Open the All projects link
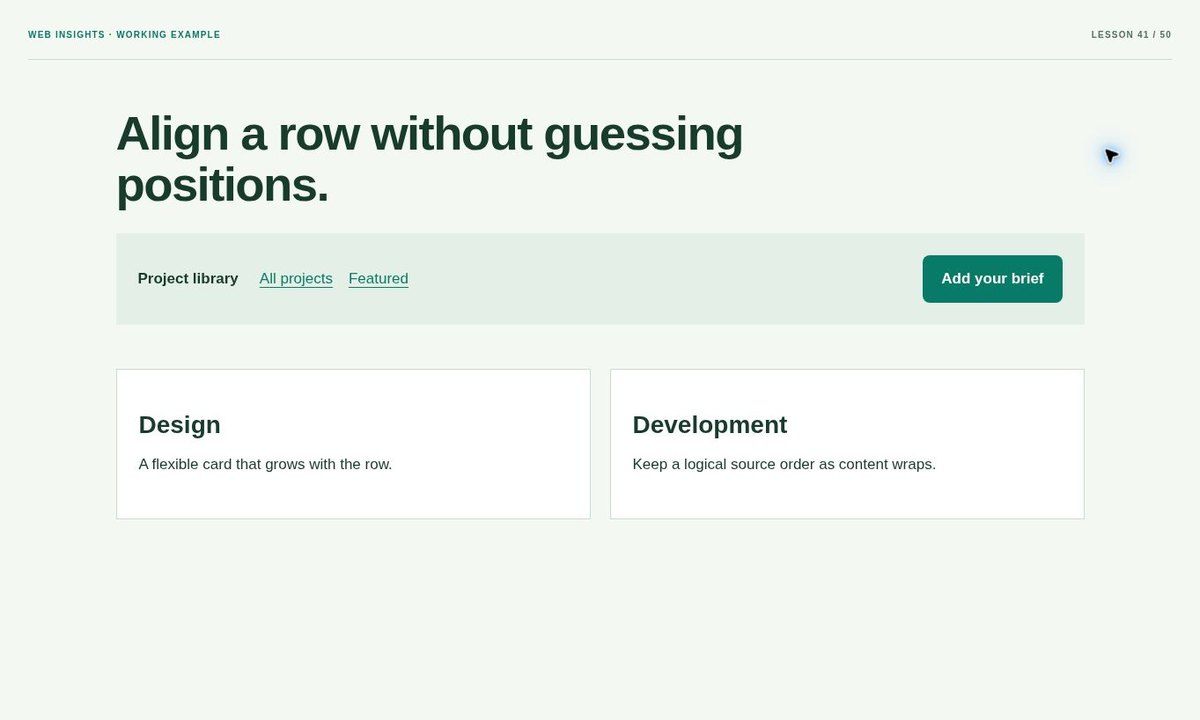This screenshot has width=1200, height=720. click(296, 279)
